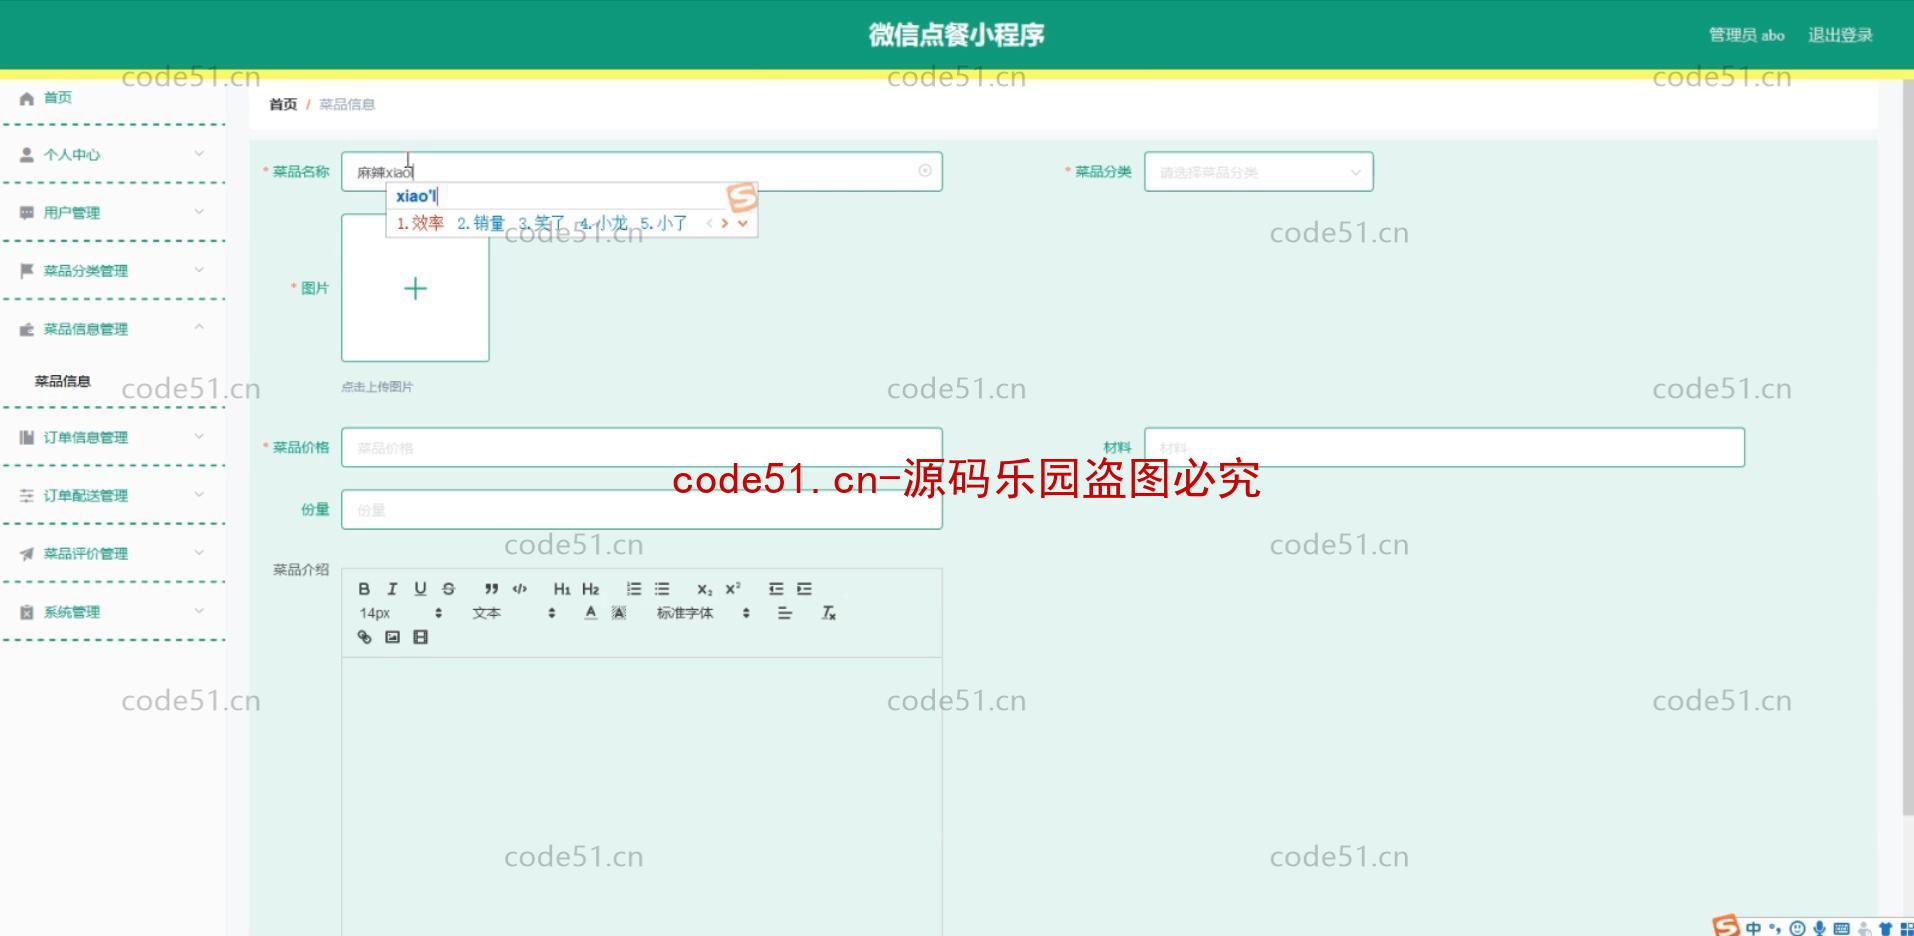Click the 菜品名称 text input

click(x=642, y=172)
